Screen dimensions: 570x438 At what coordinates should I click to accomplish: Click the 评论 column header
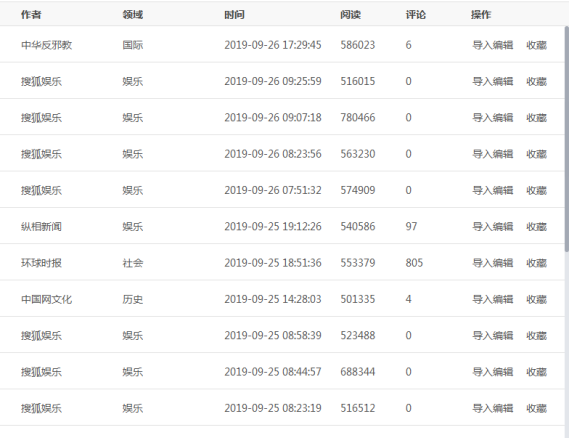[416, 15]
